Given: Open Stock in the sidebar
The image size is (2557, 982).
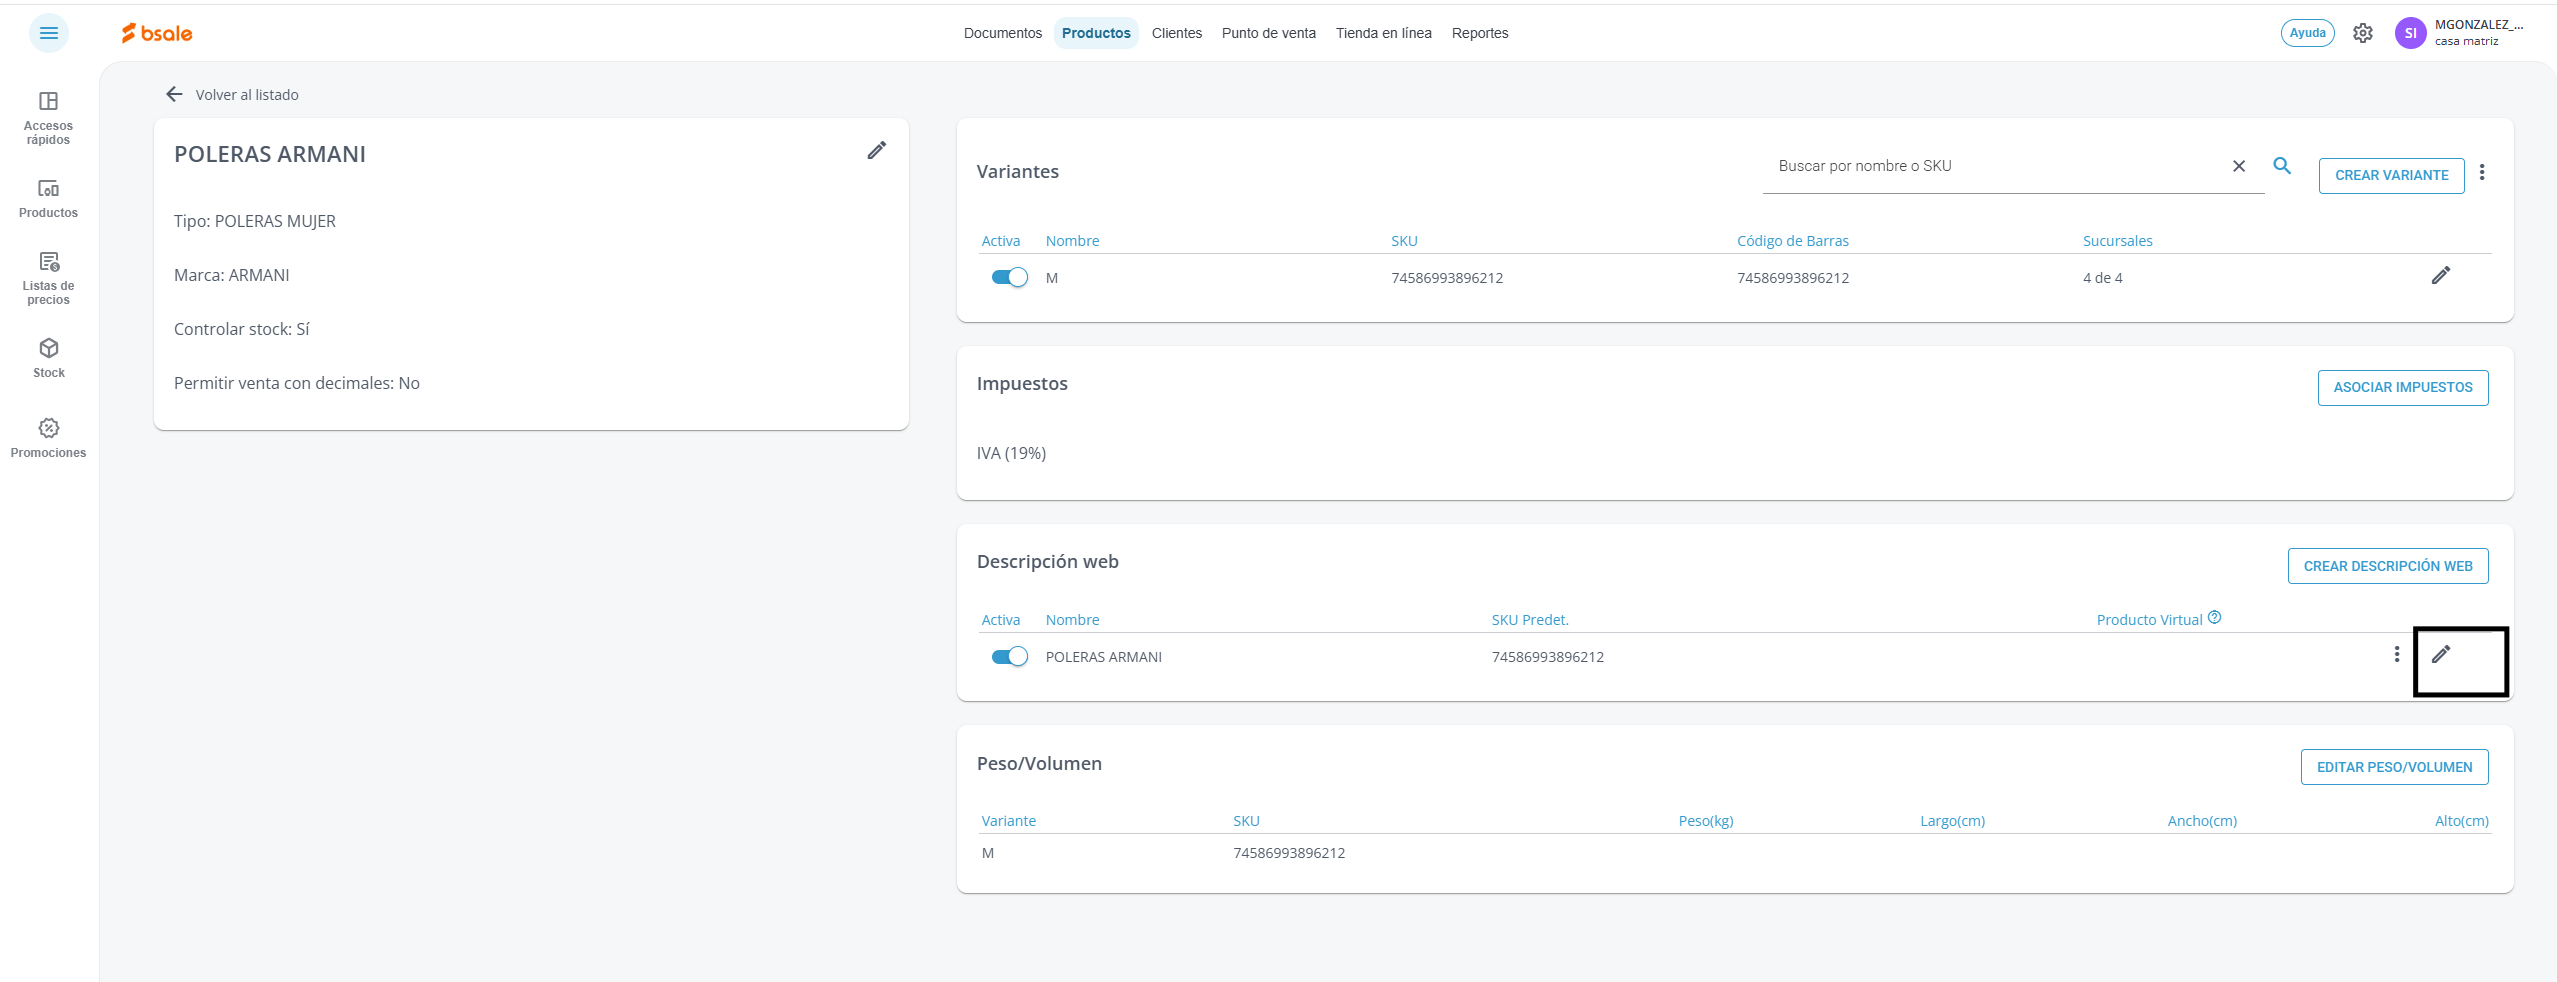Looking at the screenshot, I should (x=48, y=358).
